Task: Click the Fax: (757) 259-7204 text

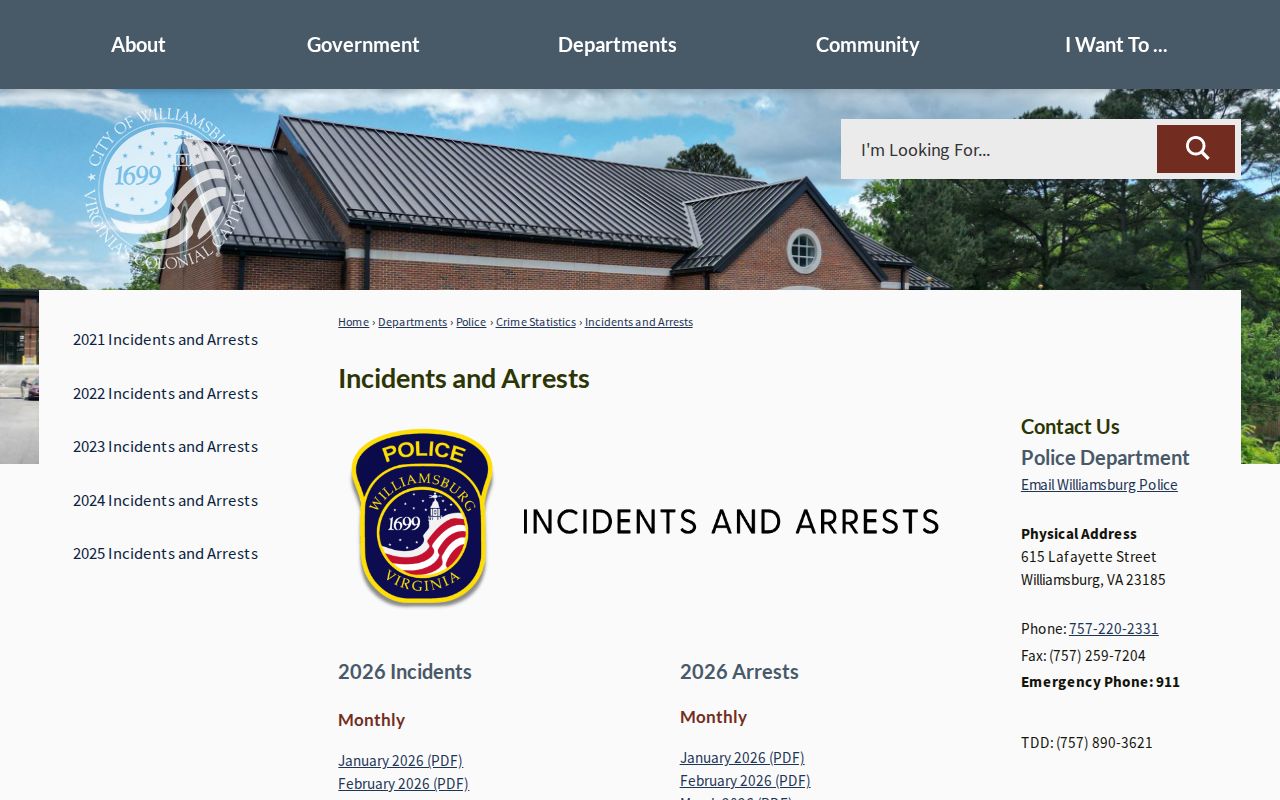Action: [x=1083, y=655]
